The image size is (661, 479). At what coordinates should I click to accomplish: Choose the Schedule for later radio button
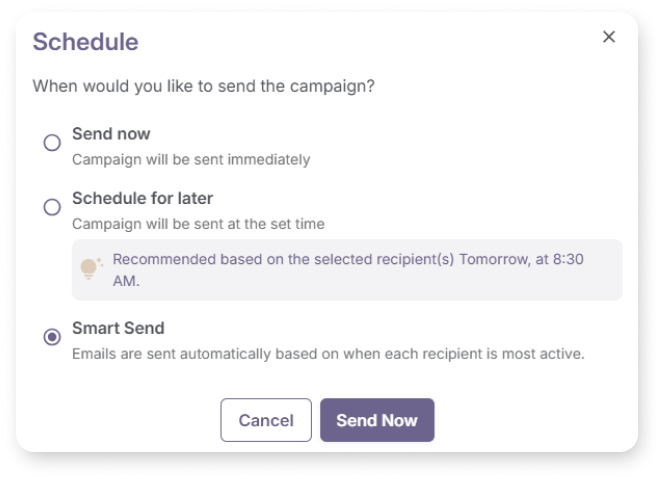point(52,207)
